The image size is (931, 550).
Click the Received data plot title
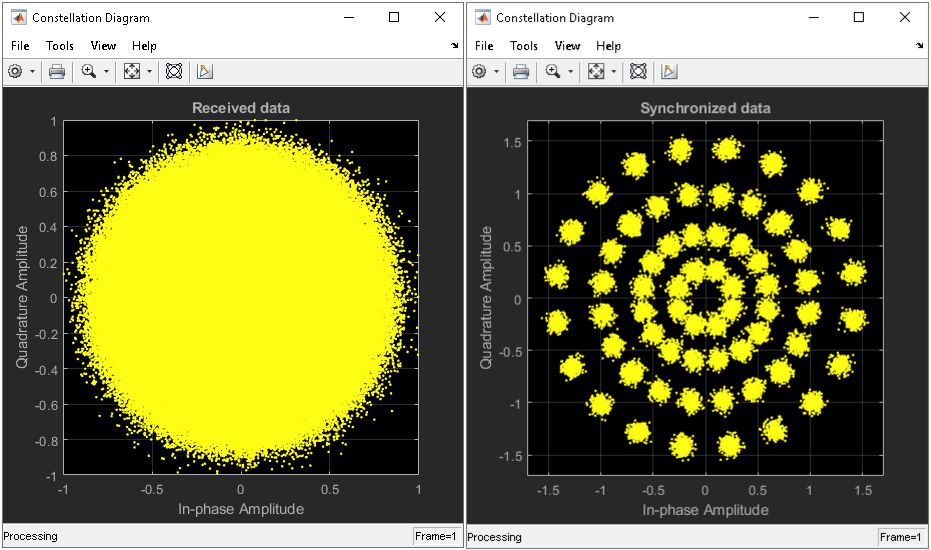tap(241, 108)
